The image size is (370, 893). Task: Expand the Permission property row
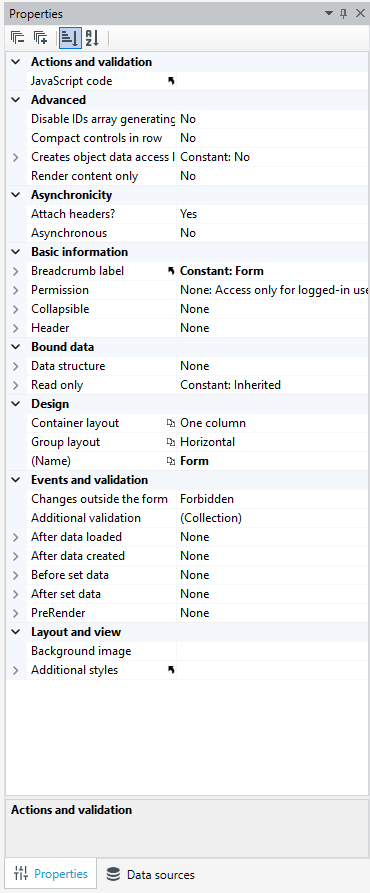pos(16,290)
